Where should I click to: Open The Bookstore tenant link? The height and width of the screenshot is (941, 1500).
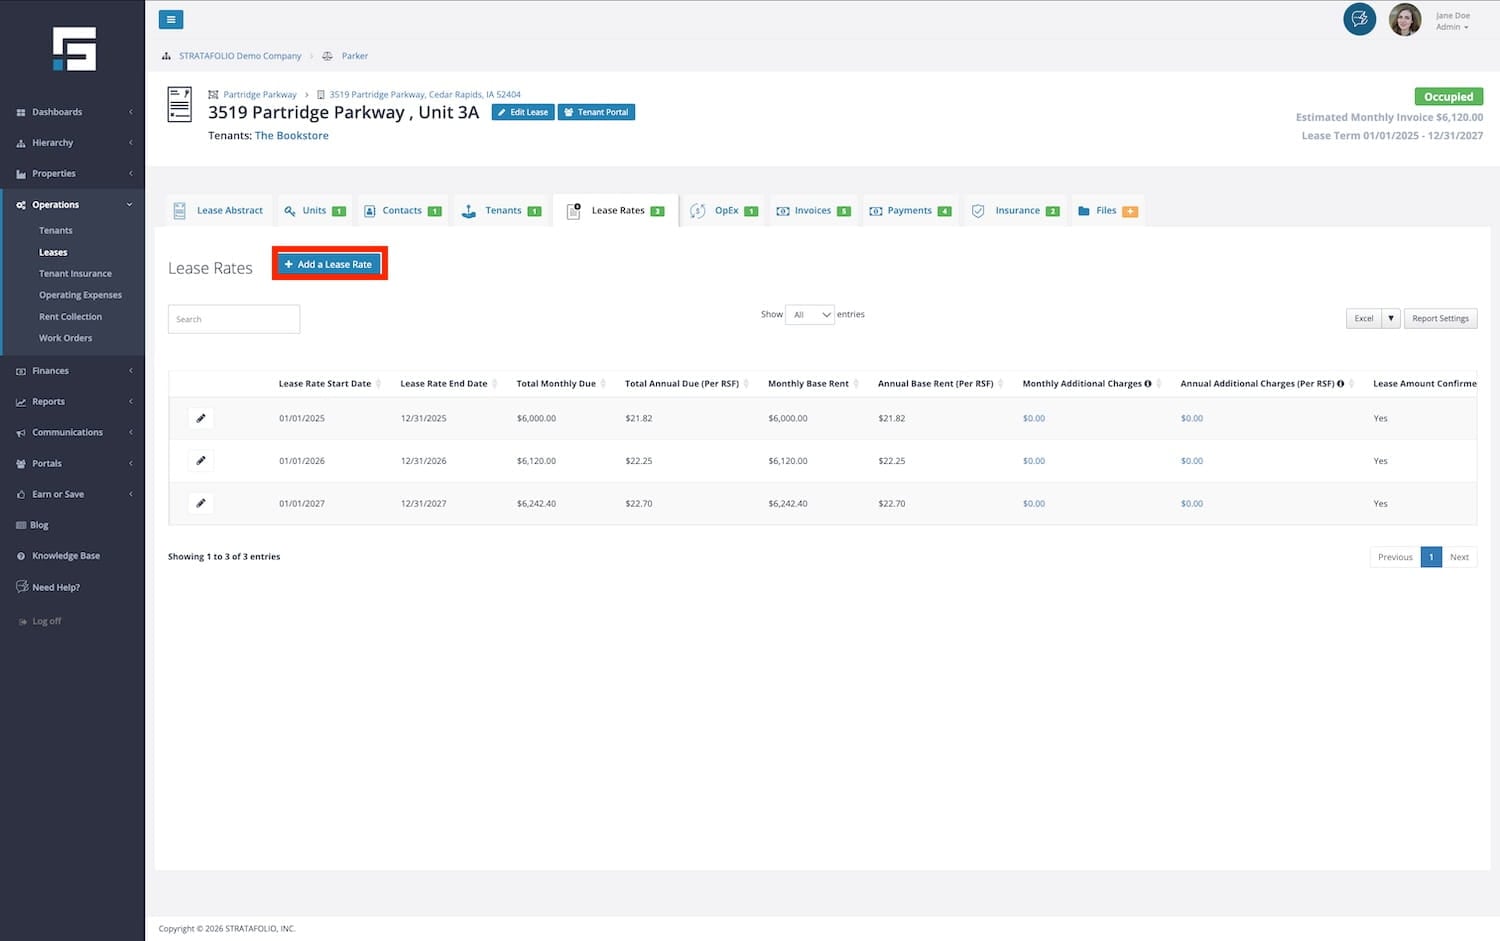coord(291,136)
